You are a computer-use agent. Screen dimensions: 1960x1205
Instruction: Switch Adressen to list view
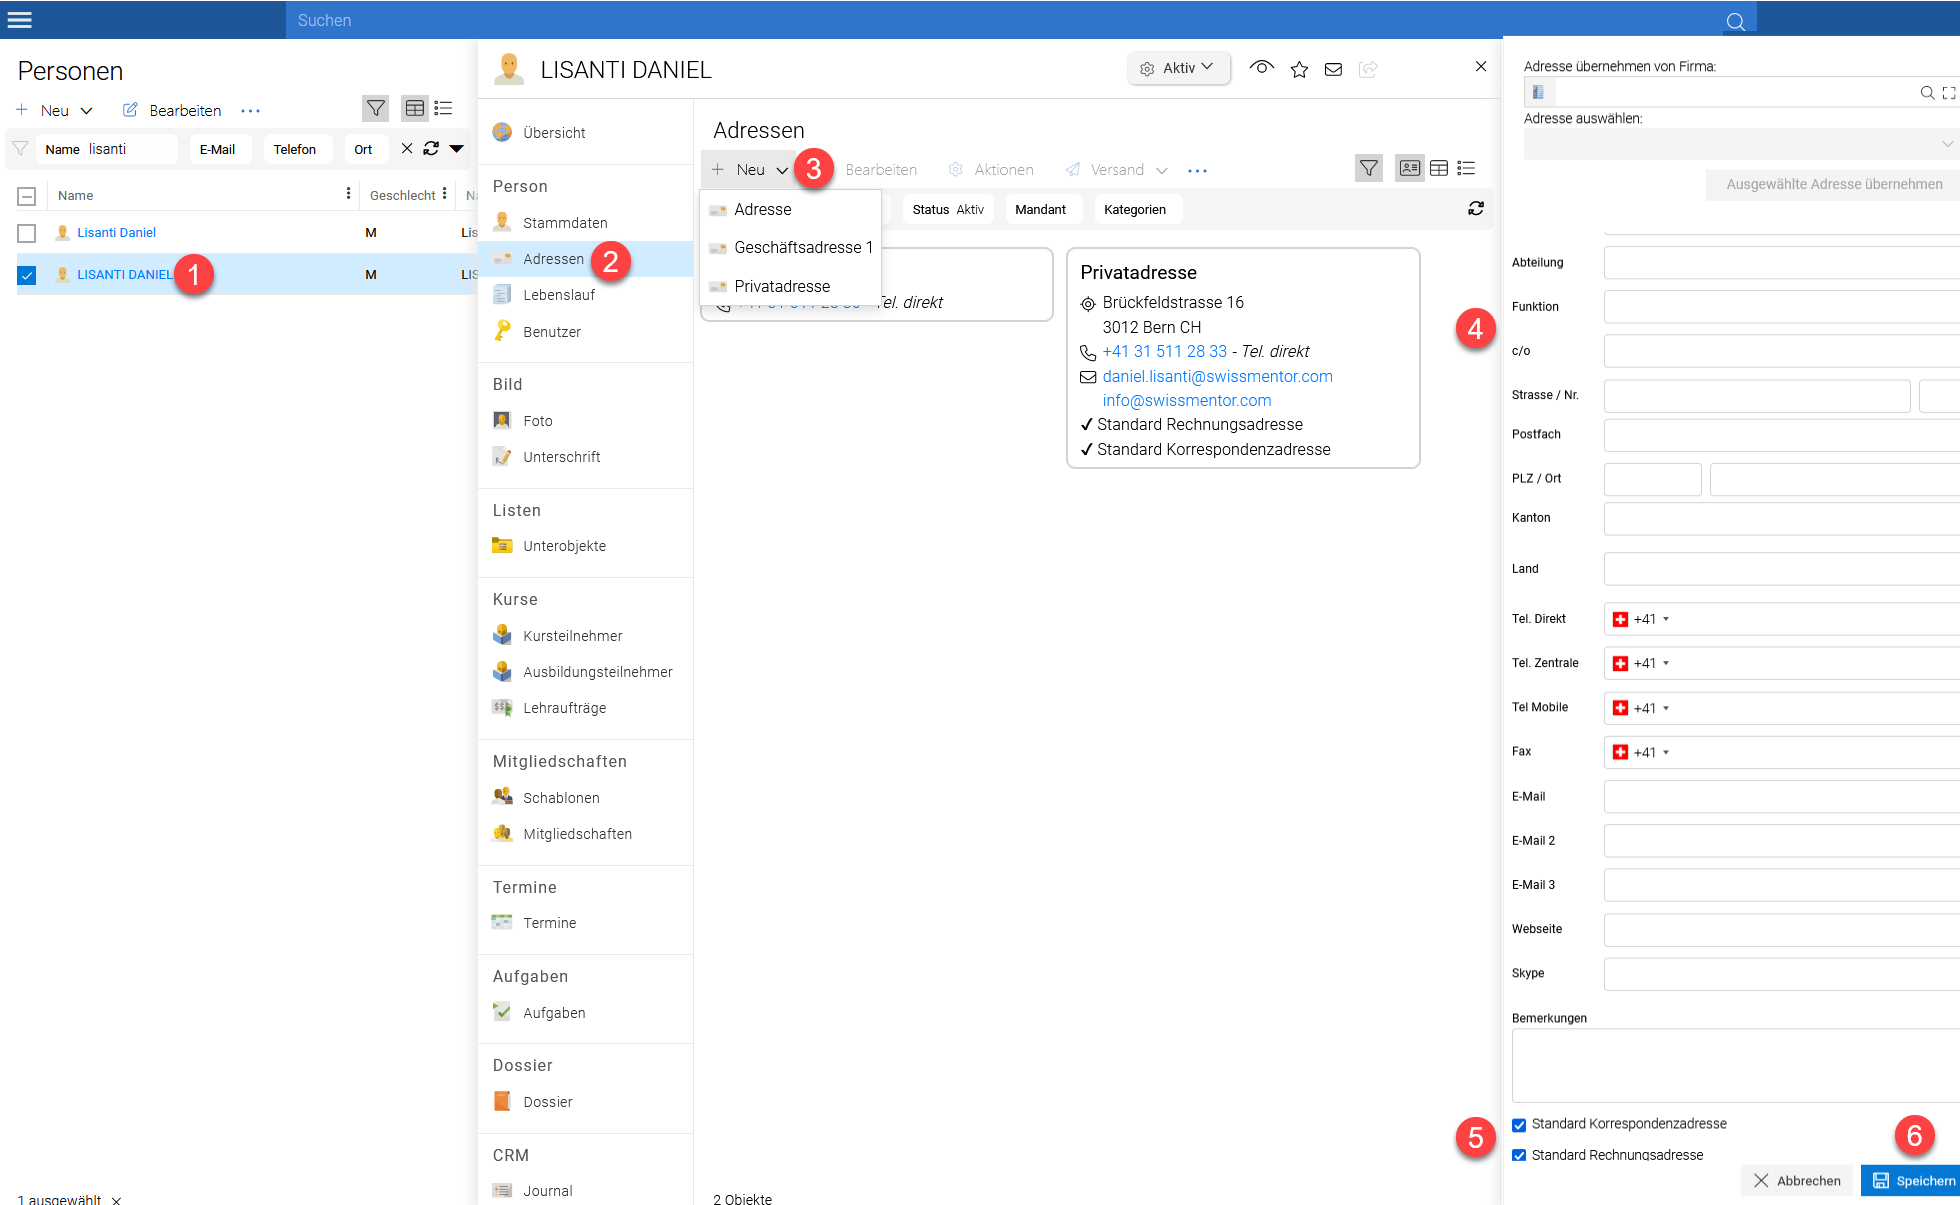click(x=1467, y=168)
